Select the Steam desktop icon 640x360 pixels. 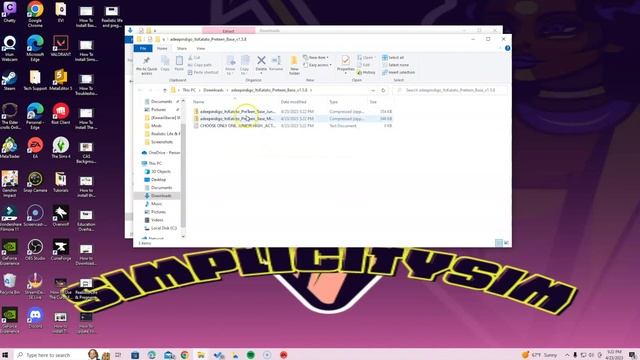(9, 81)
